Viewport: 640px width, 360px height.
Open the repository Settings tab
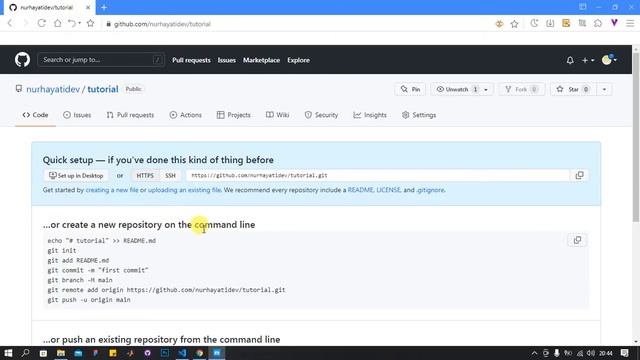tap(419, 115)
